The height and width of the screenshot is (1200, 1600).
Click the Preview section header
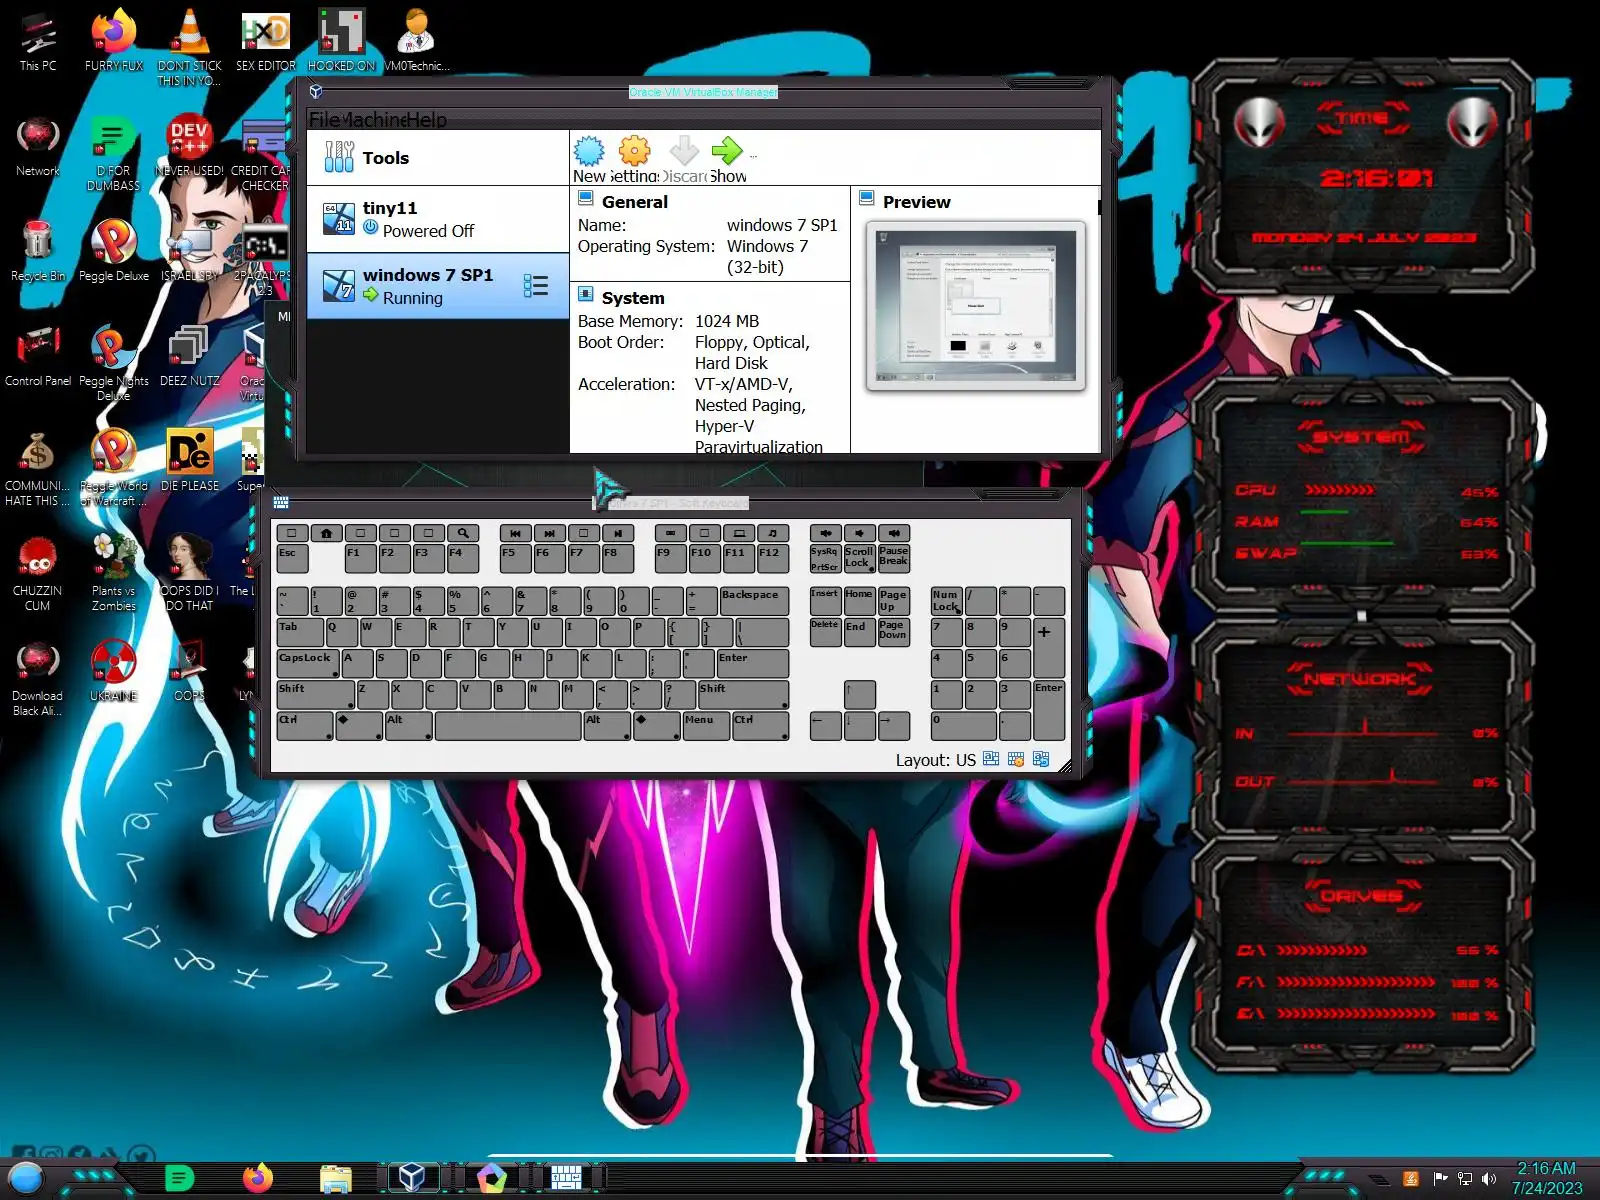coord(916,202)
